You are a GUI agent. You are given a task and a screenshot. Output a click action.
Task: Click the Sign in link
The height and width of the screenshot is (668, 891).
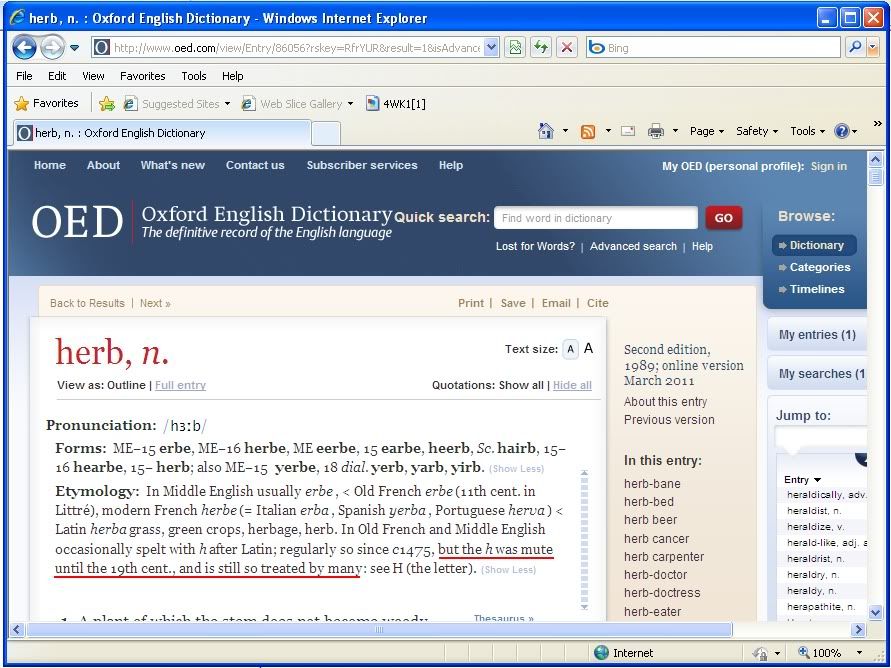(x=828, y=166)
